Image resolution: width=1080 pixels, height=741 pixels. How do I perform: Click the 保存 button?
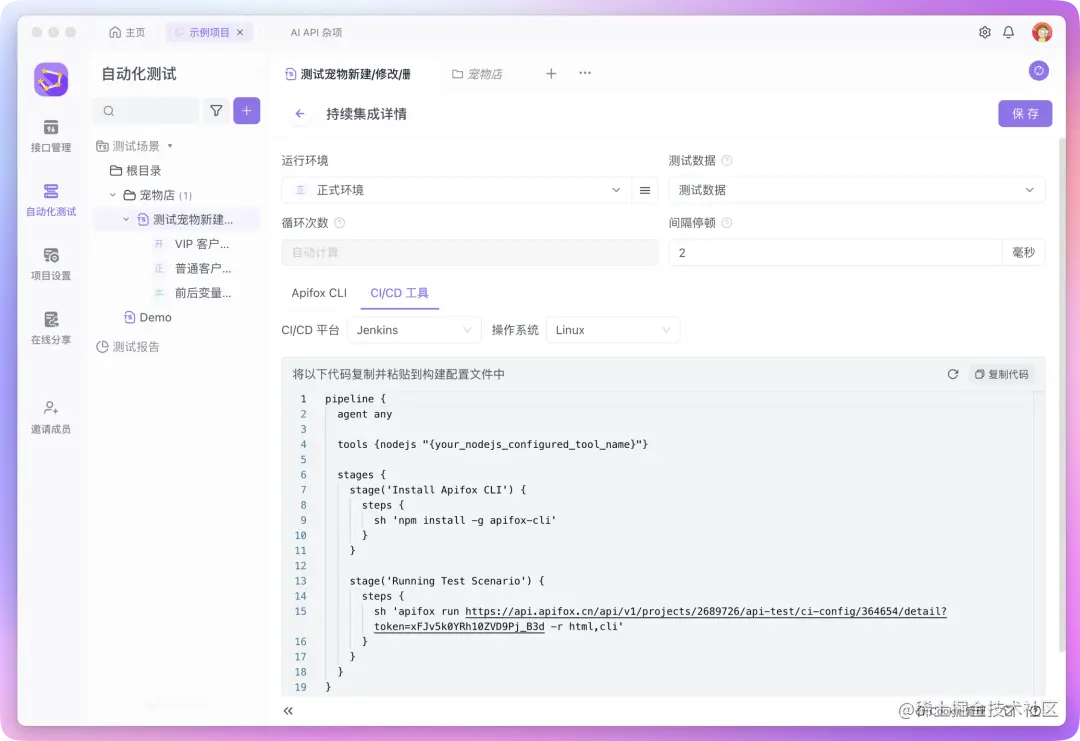[1024, 113]
